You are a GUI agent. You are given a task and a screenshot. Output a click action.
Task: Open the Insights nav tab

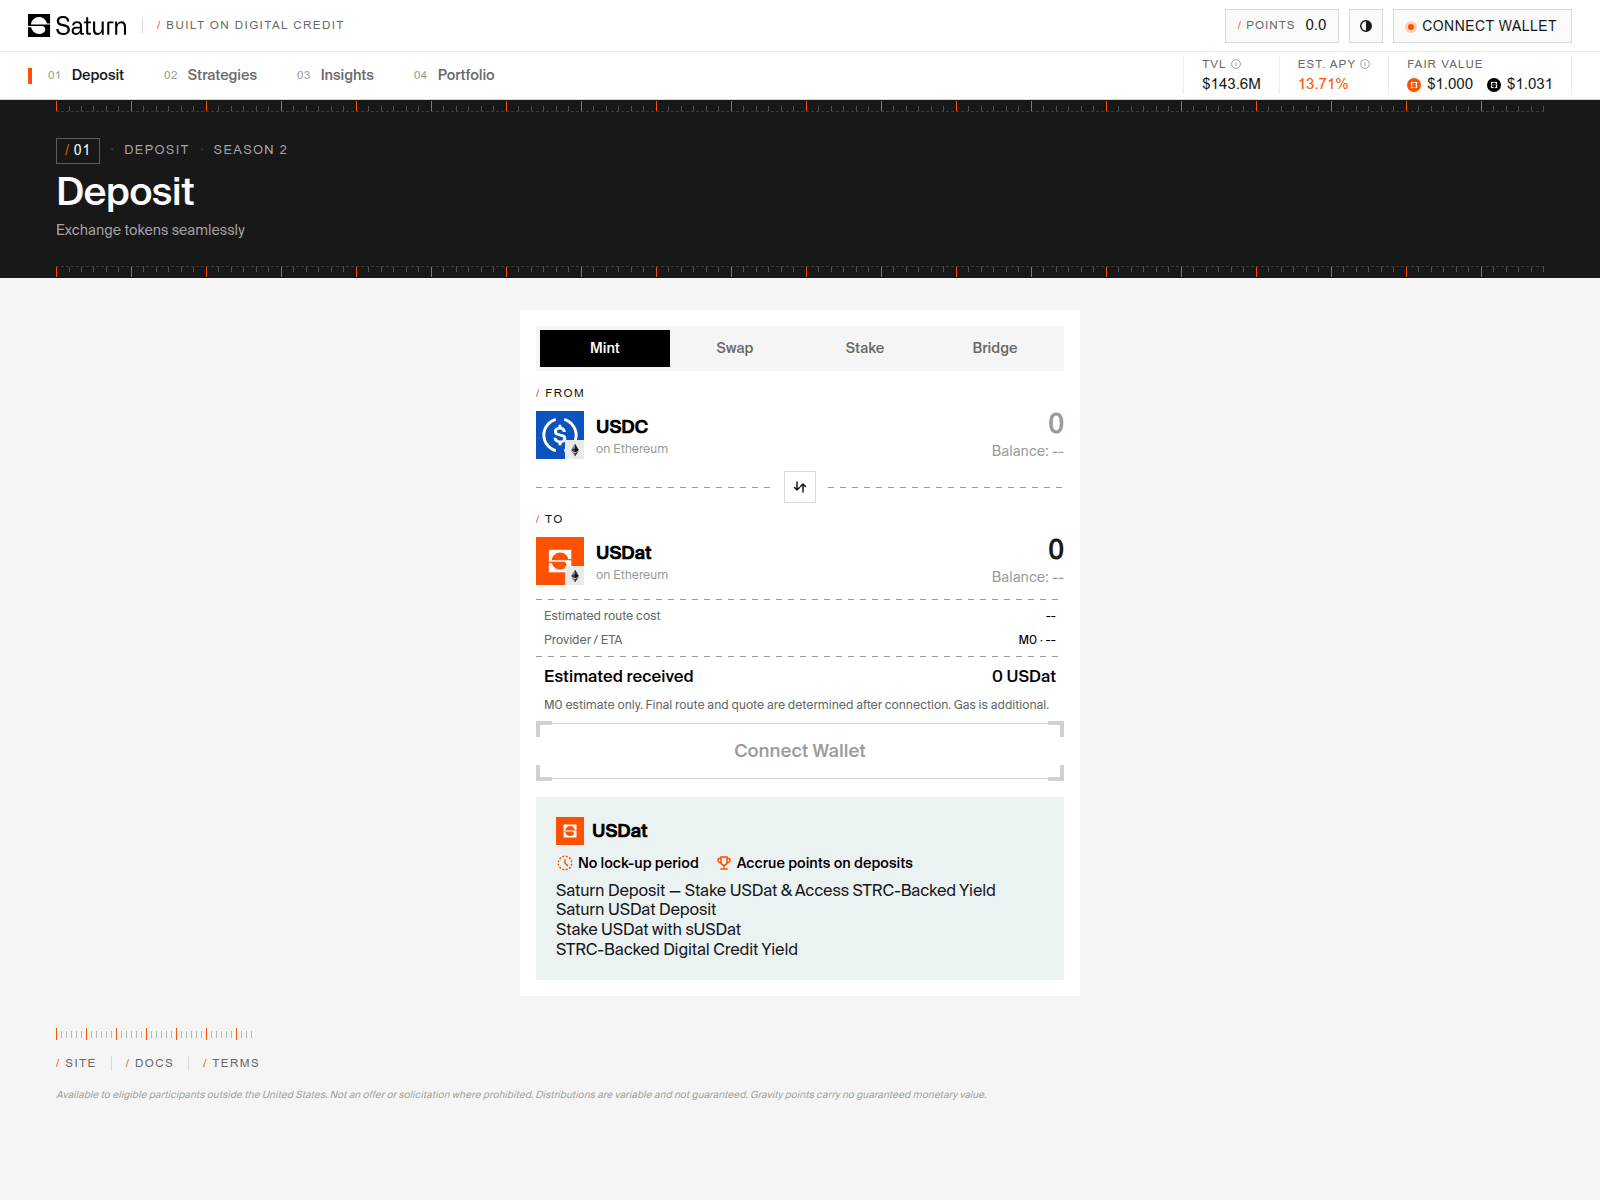(x=335, y=75)
